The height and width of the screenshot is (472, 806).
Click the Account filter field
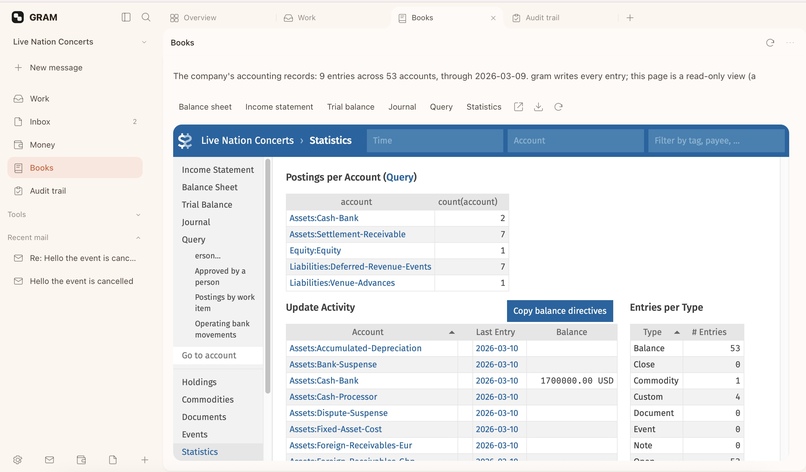click(576, 140)
